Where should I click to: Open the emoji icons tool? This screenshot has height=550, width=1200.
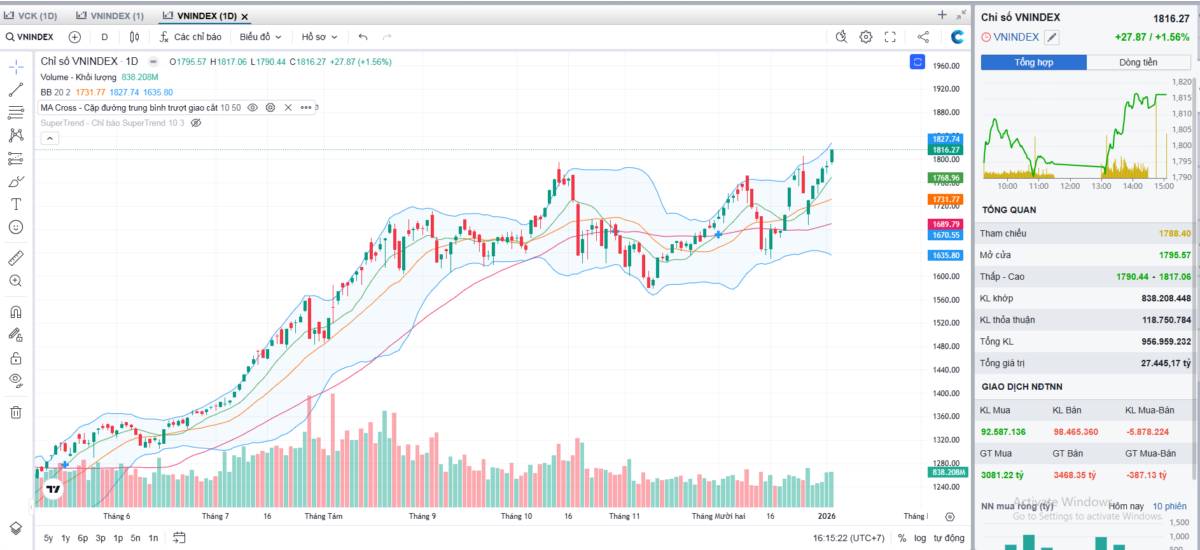(x=16, y=227)
